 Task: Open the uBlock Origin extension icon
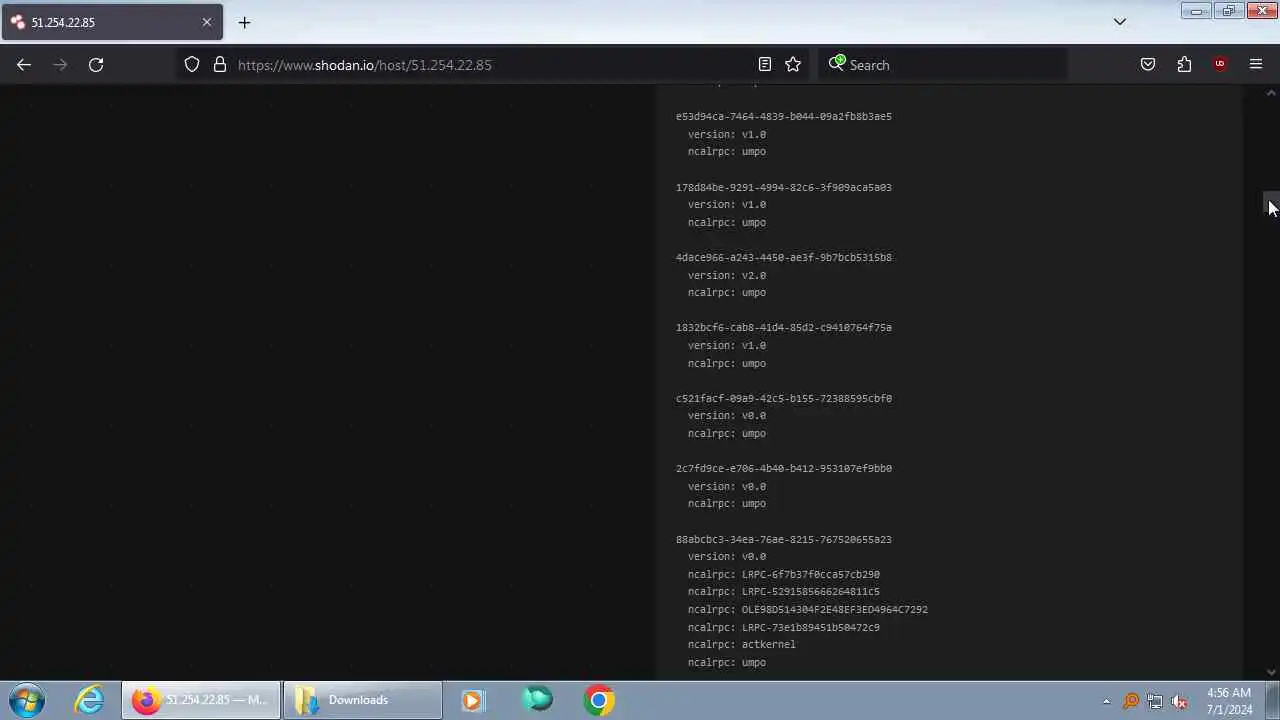(1220, 65)
